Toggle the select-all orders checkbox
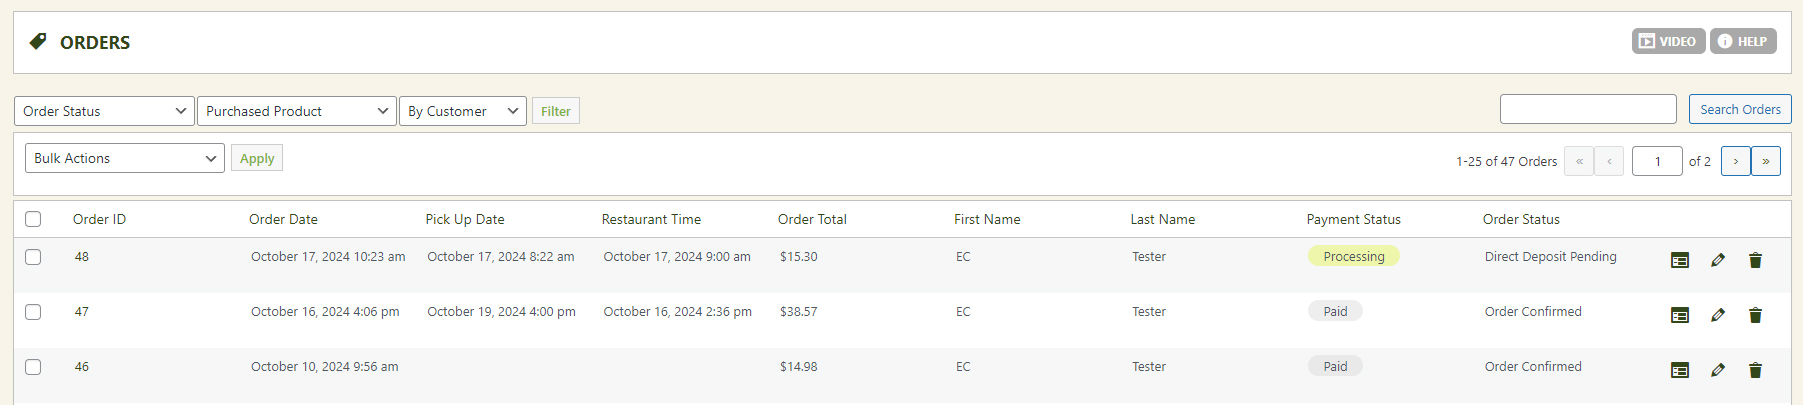Screen dimensions: 1803x405 (33, 219)
